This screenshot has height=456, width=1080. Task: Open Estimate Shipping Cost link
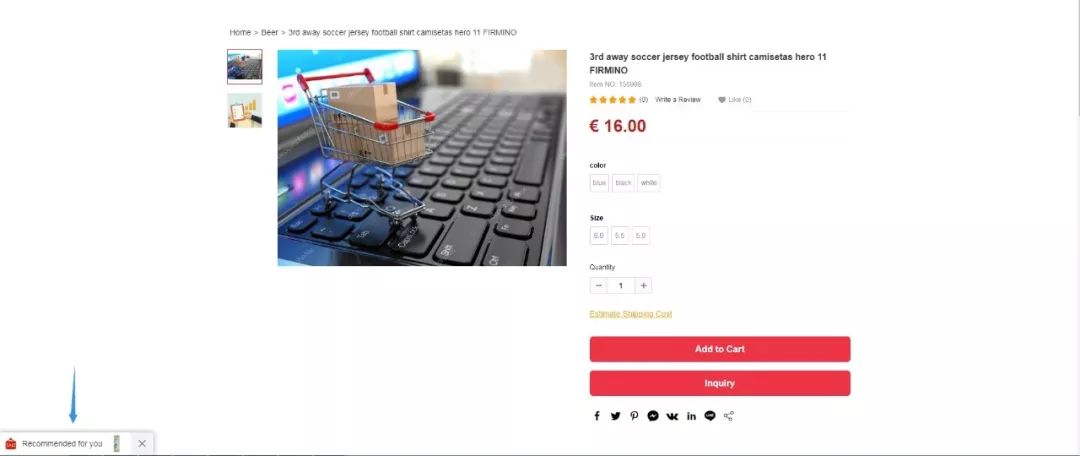[x=631, y=314]
